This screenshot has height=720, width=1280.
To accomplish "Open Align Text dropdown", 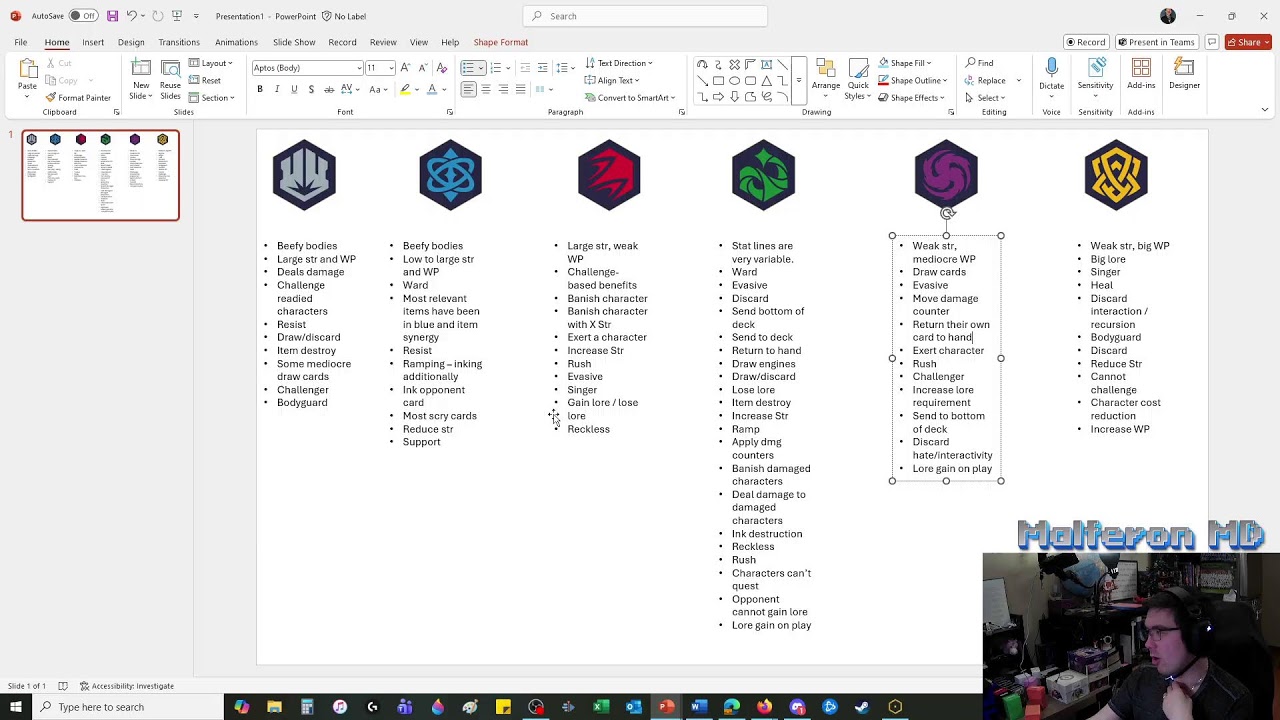I will point(611,80).
